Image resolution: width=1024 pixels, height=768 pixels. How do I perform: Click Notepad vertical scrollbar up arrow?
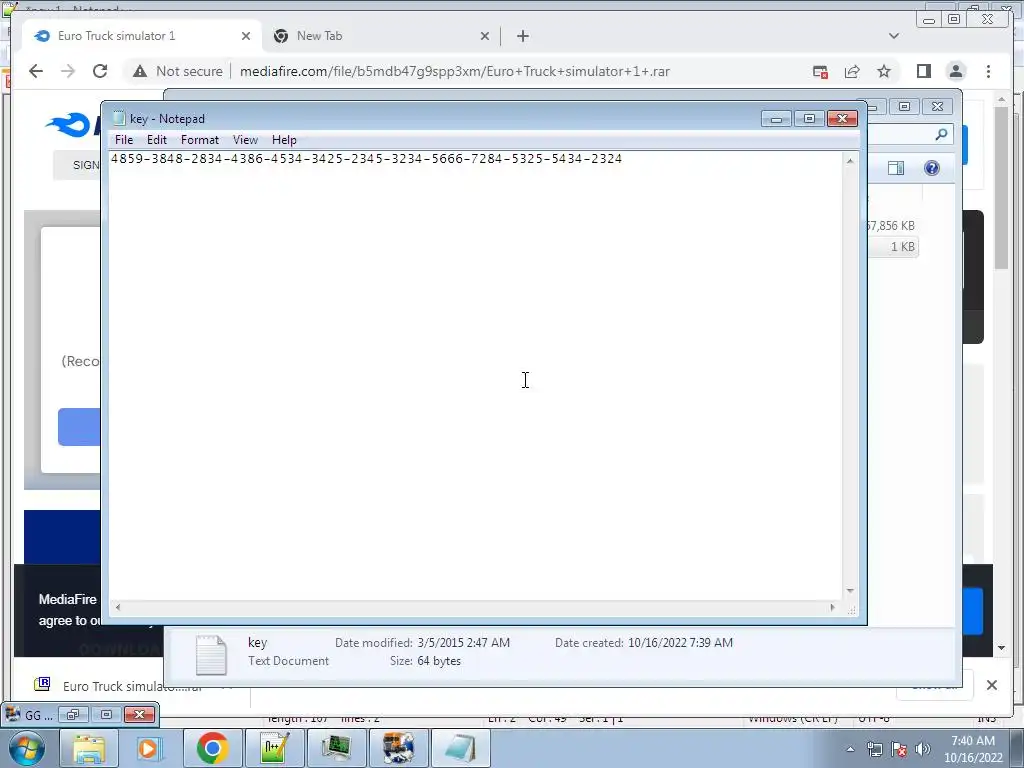[x=850, y=161]
